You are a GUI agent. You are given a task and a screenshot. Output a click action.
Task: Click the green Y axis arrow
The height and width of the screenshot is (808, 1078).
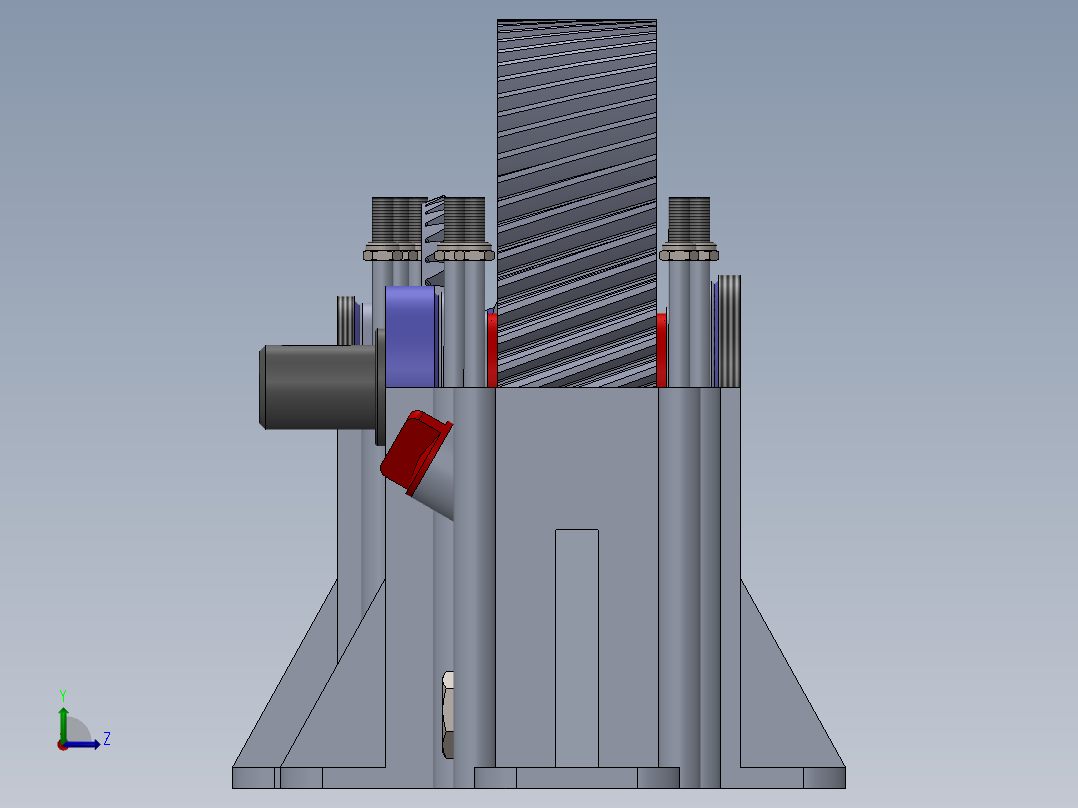pyautogui.click(x=63, y=720)
